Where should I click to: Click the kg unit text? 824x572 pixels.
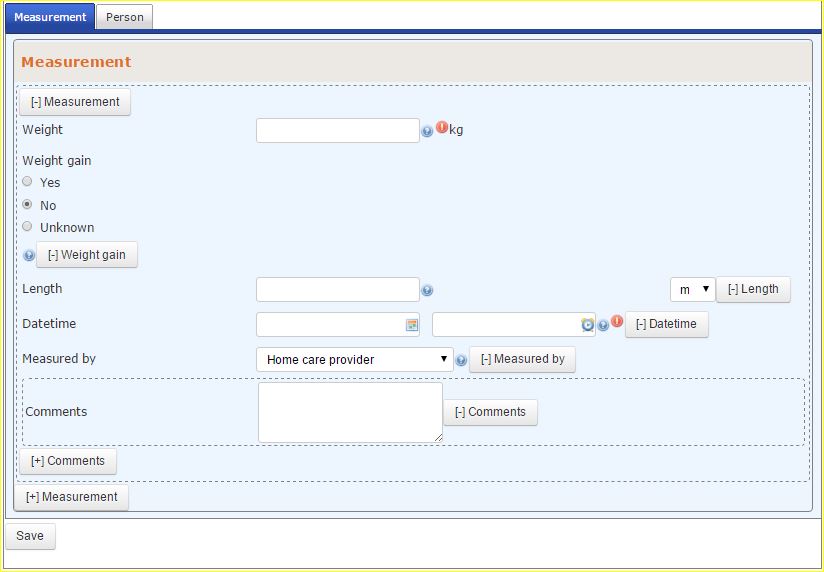pos(456,130)
